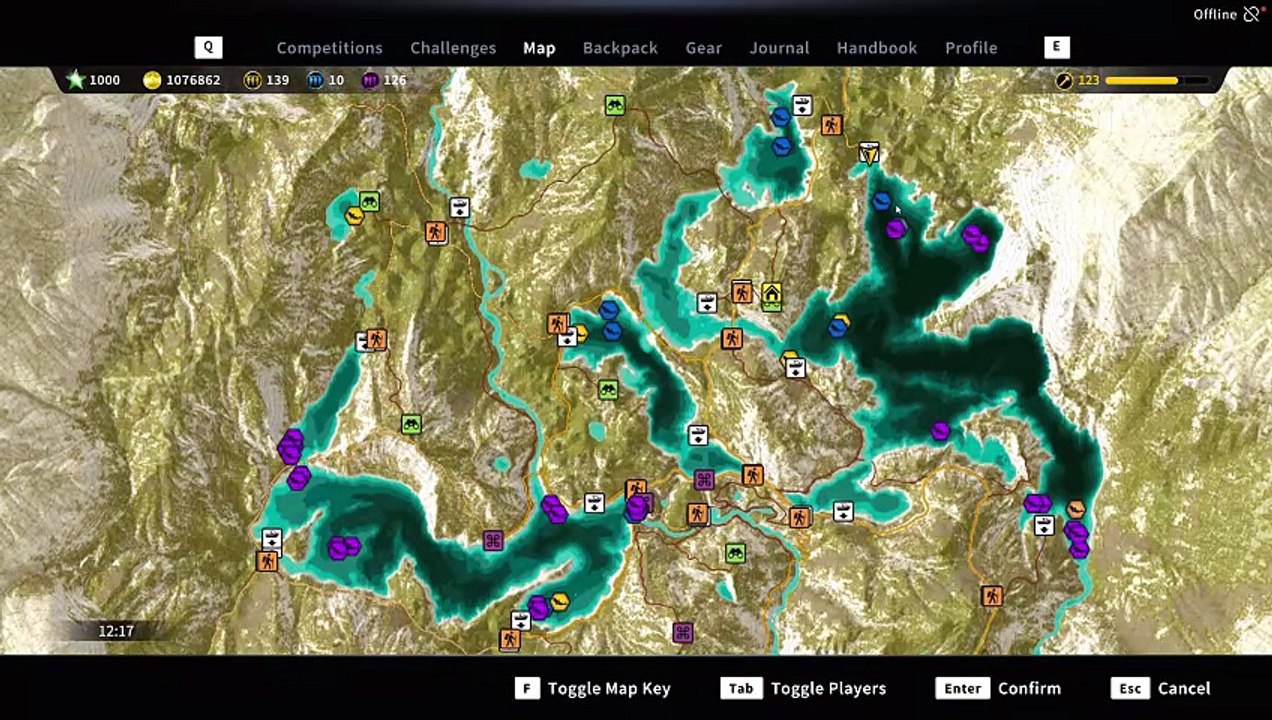Go to the Gear tab
The height and width of the screenshot is (720, 1272).
coord(704,48)
